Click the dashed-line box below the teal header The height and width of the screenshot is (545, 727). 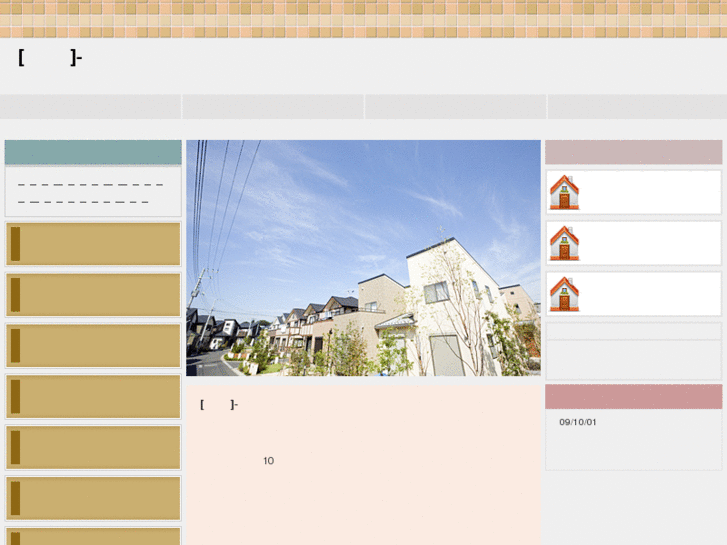[93, 192]
